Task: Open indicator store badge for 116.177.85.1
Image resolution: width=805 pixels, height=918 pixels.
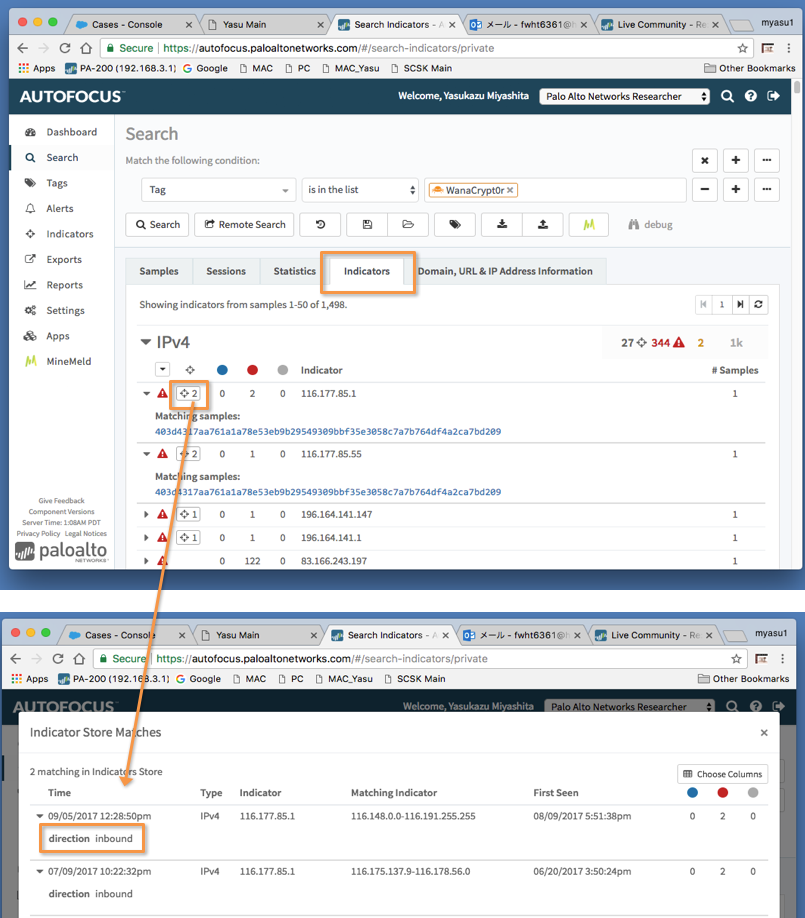Action: tap(189, 393)
